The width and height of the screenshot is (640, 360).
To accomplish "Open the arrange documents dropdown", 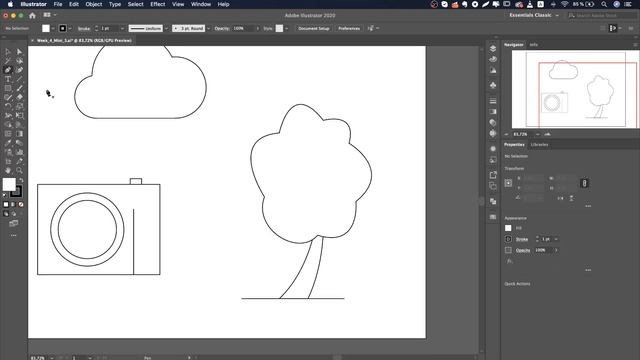I will click(x=50, y=15).
